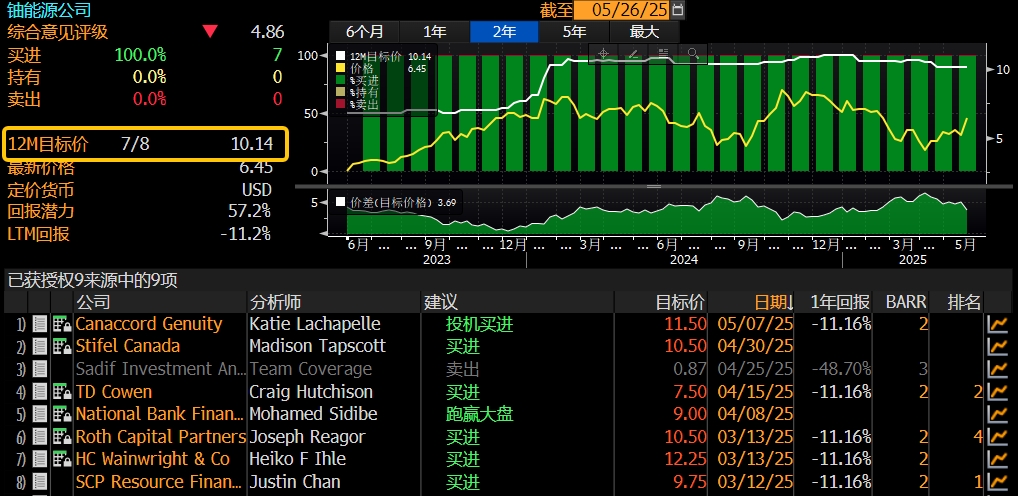Click analyst name Katie Lachapelle

(x=315, y=324)
